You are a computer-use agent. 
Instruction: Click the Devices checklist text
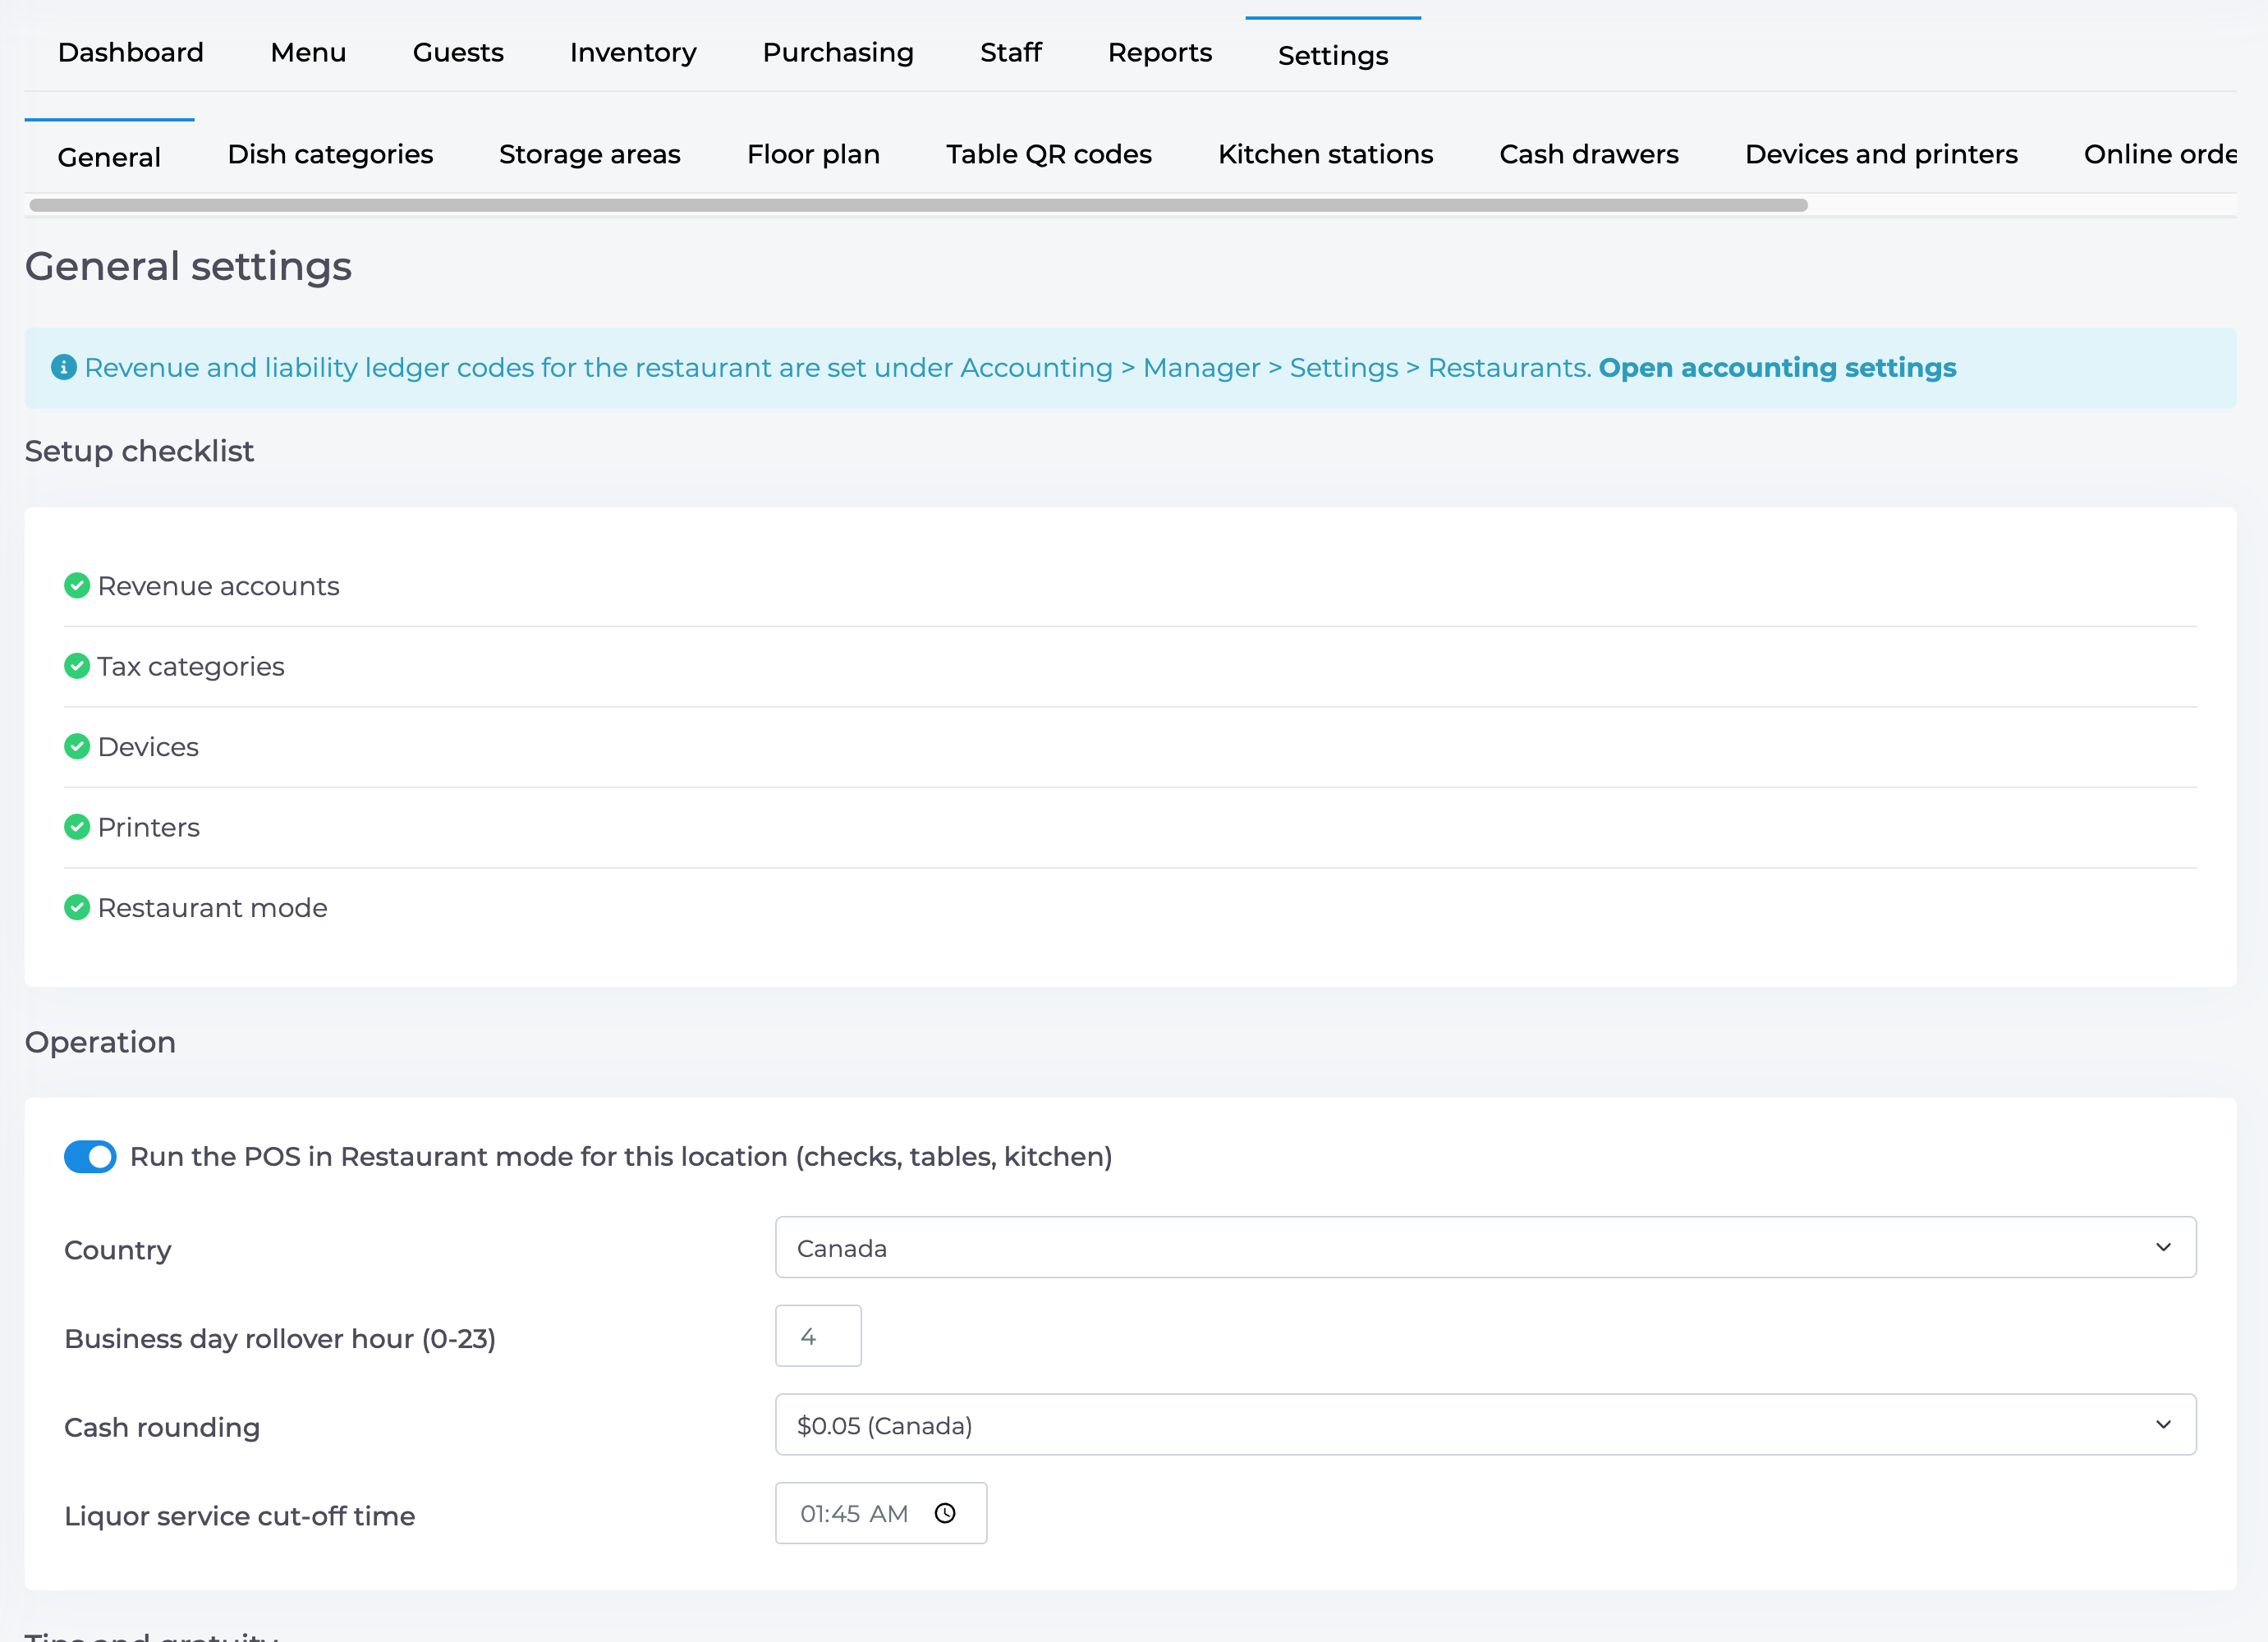[x=148, y=747]
